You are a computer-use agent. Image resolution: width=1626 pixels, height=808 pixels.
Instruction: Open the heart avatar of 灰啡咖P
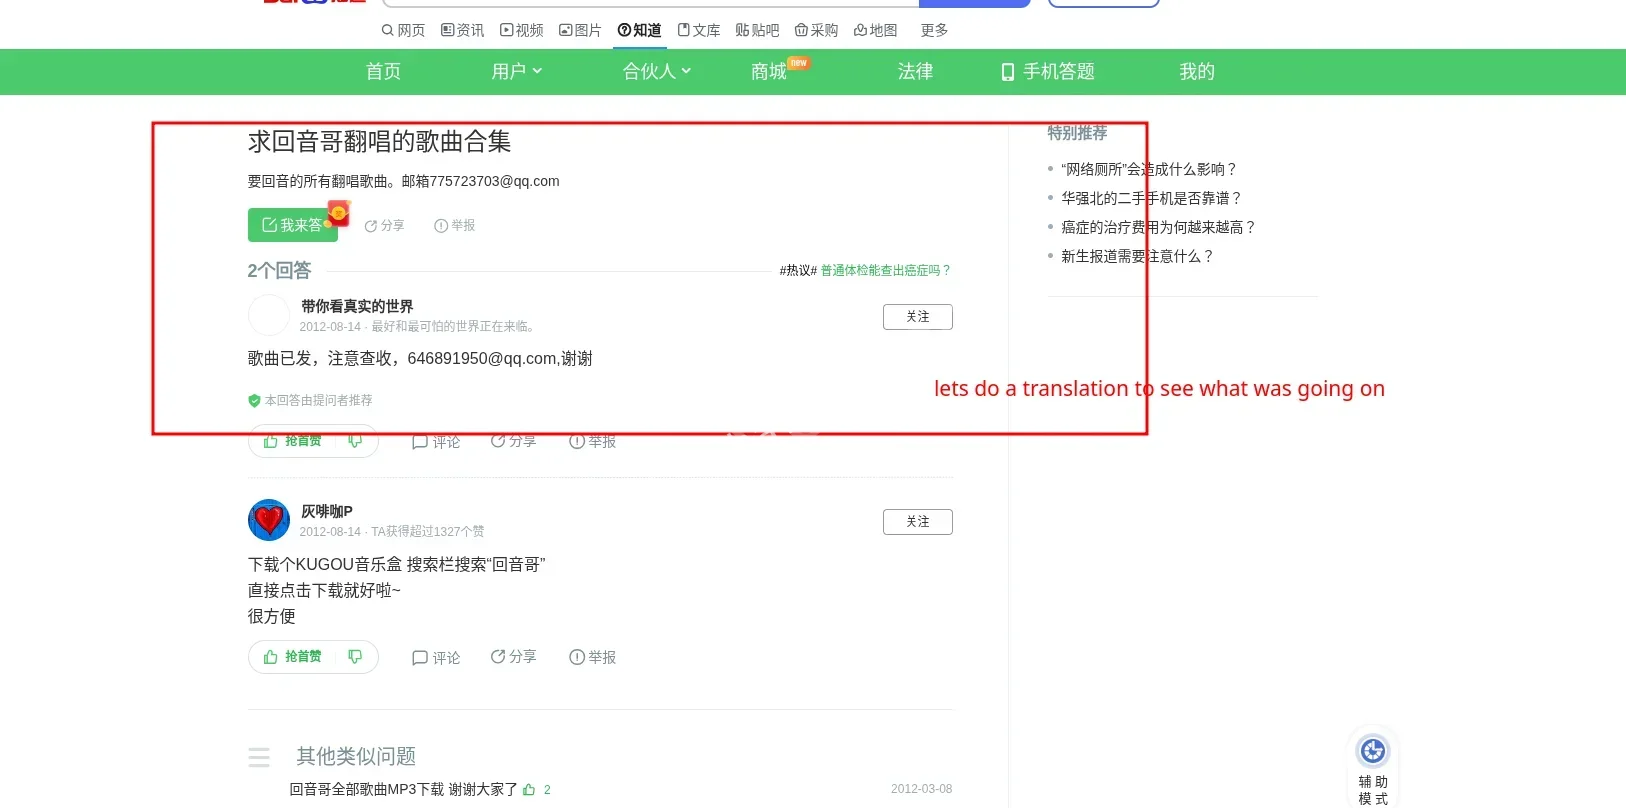[269, 520]
